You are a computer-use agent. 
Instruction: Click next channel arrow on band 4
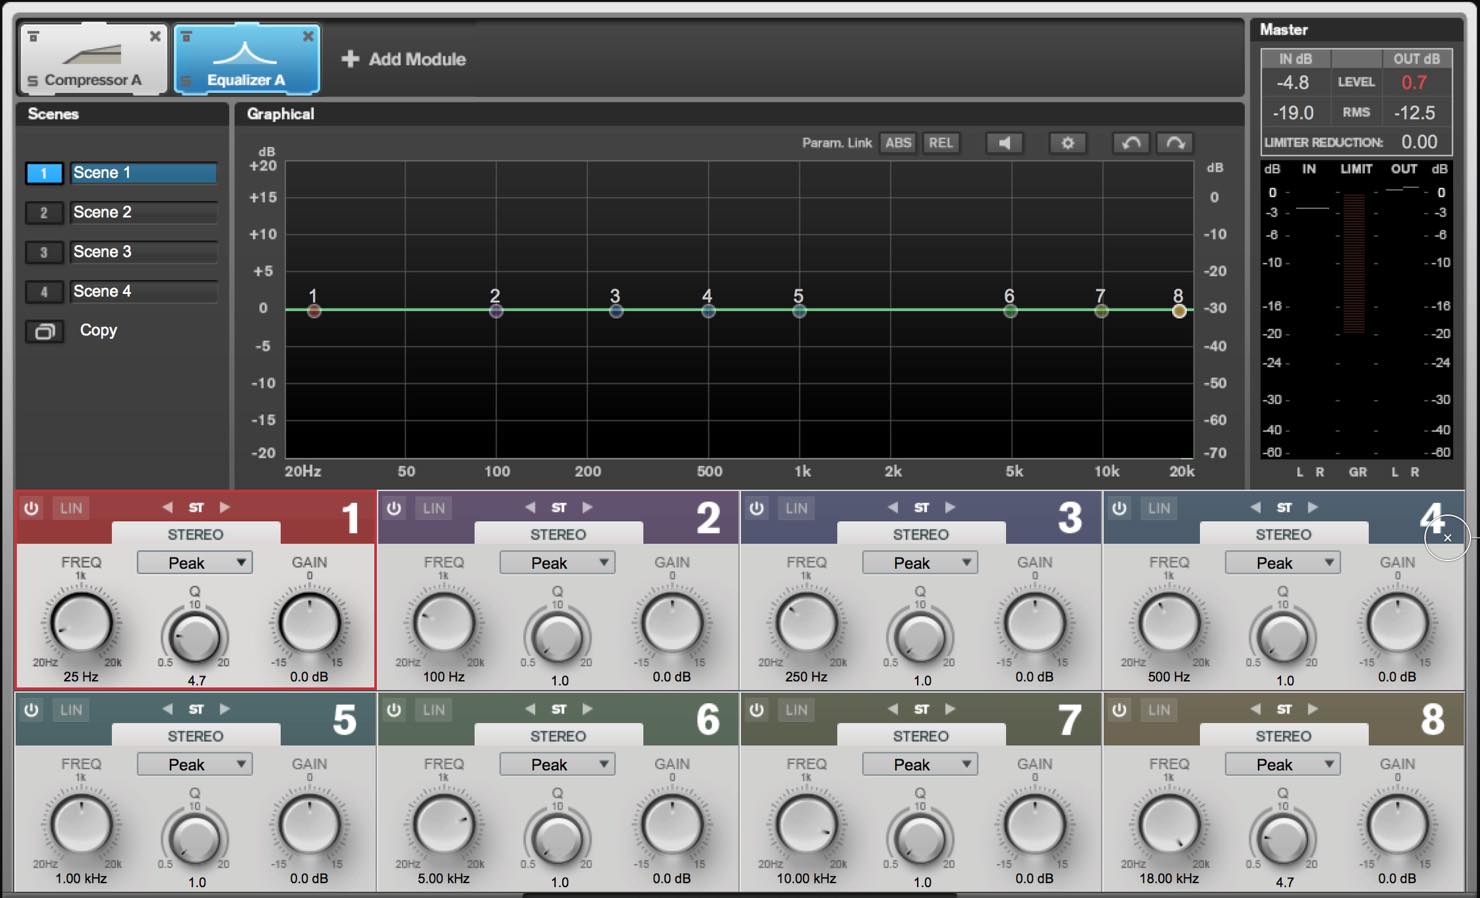(x=1313, y=508)
